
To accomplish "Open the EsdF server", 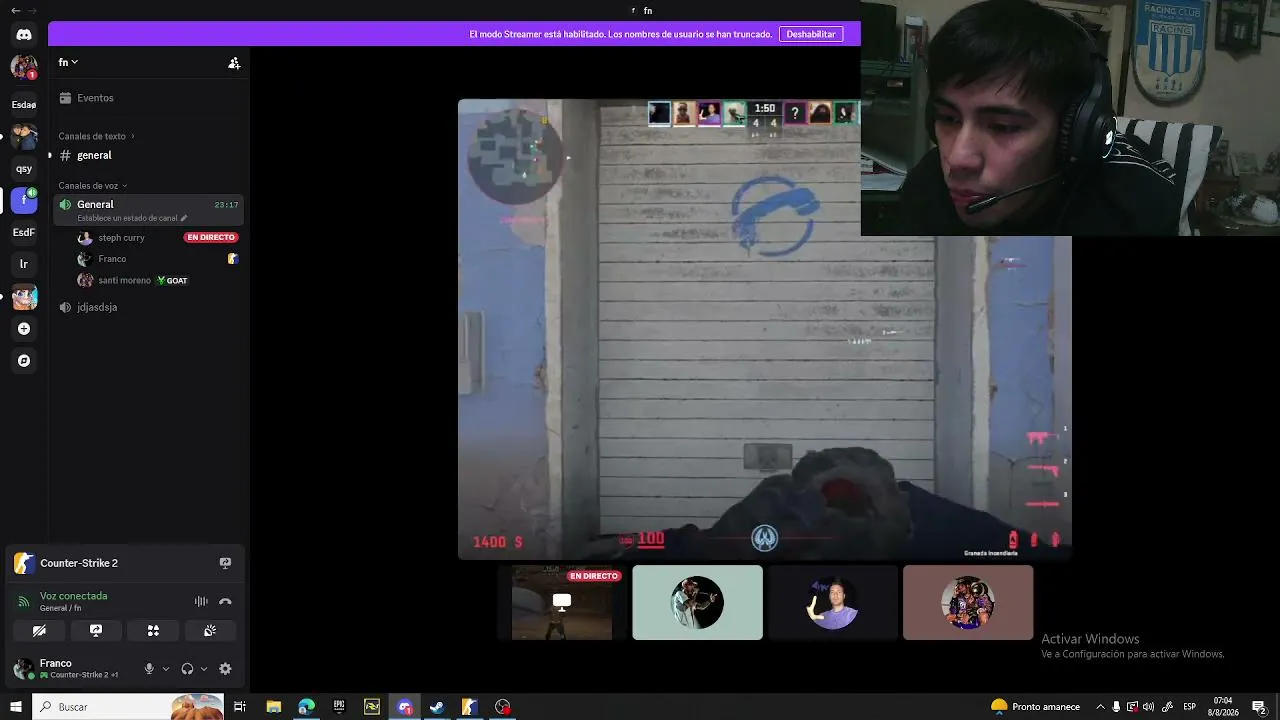I will pos(24,232).
